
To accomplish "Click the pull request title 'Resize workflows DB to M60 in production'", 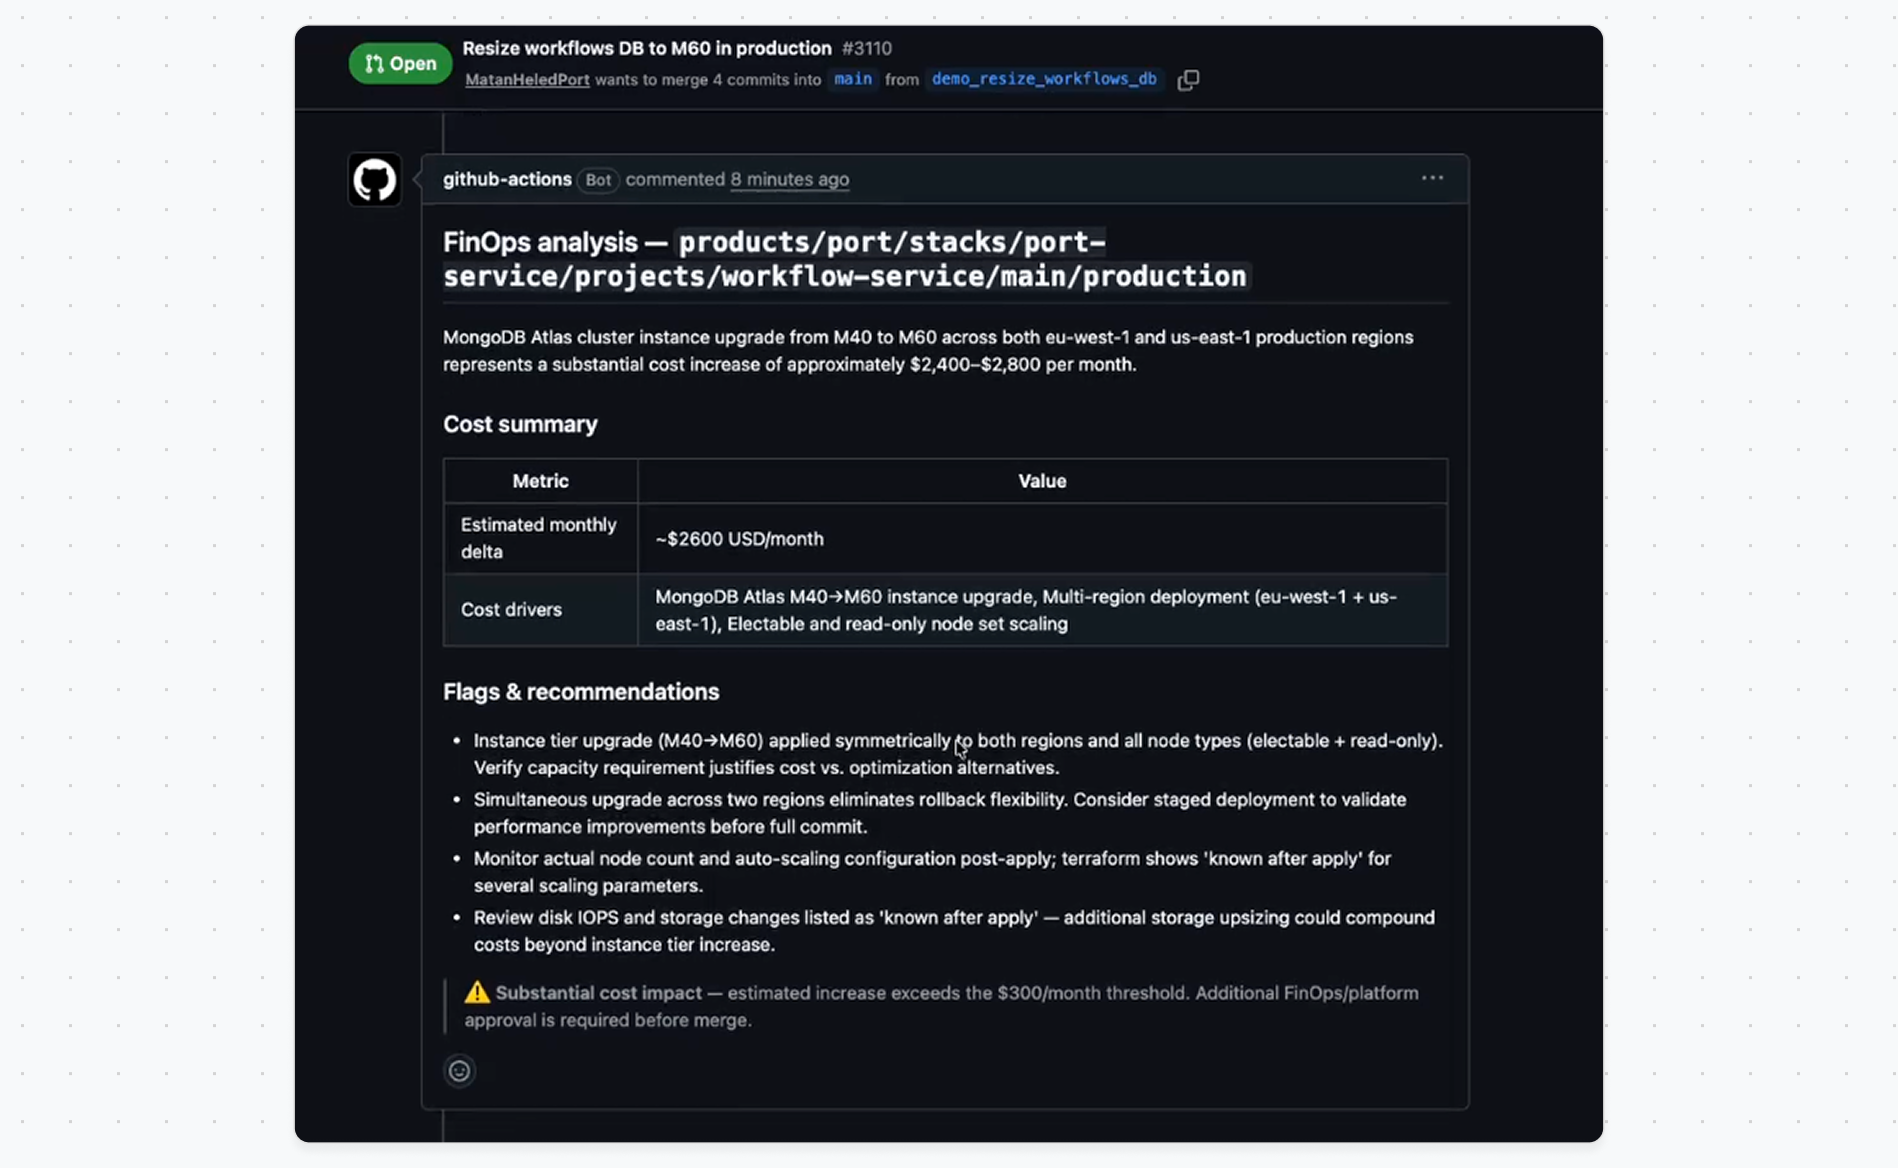I will click(x=647, y=48).
